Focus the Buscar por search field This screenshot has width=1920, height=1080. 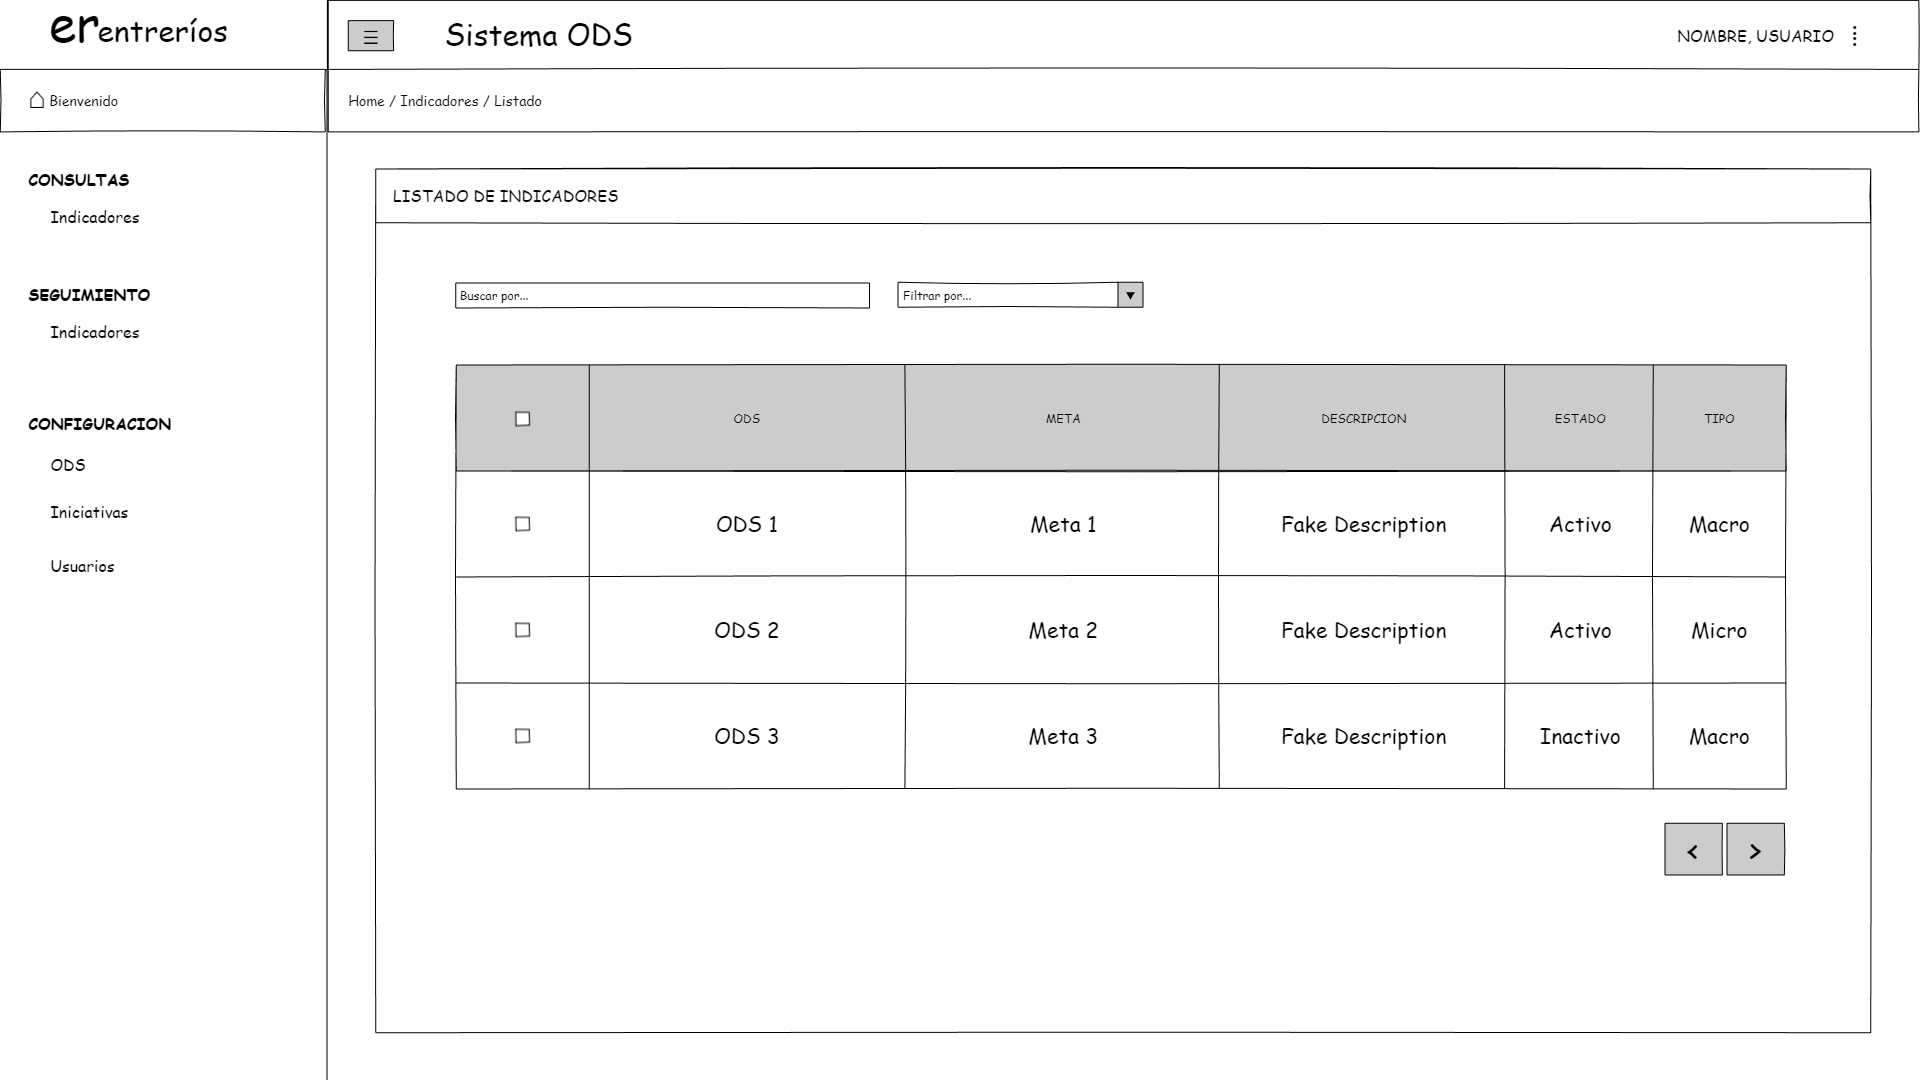(x=662, y=296)
